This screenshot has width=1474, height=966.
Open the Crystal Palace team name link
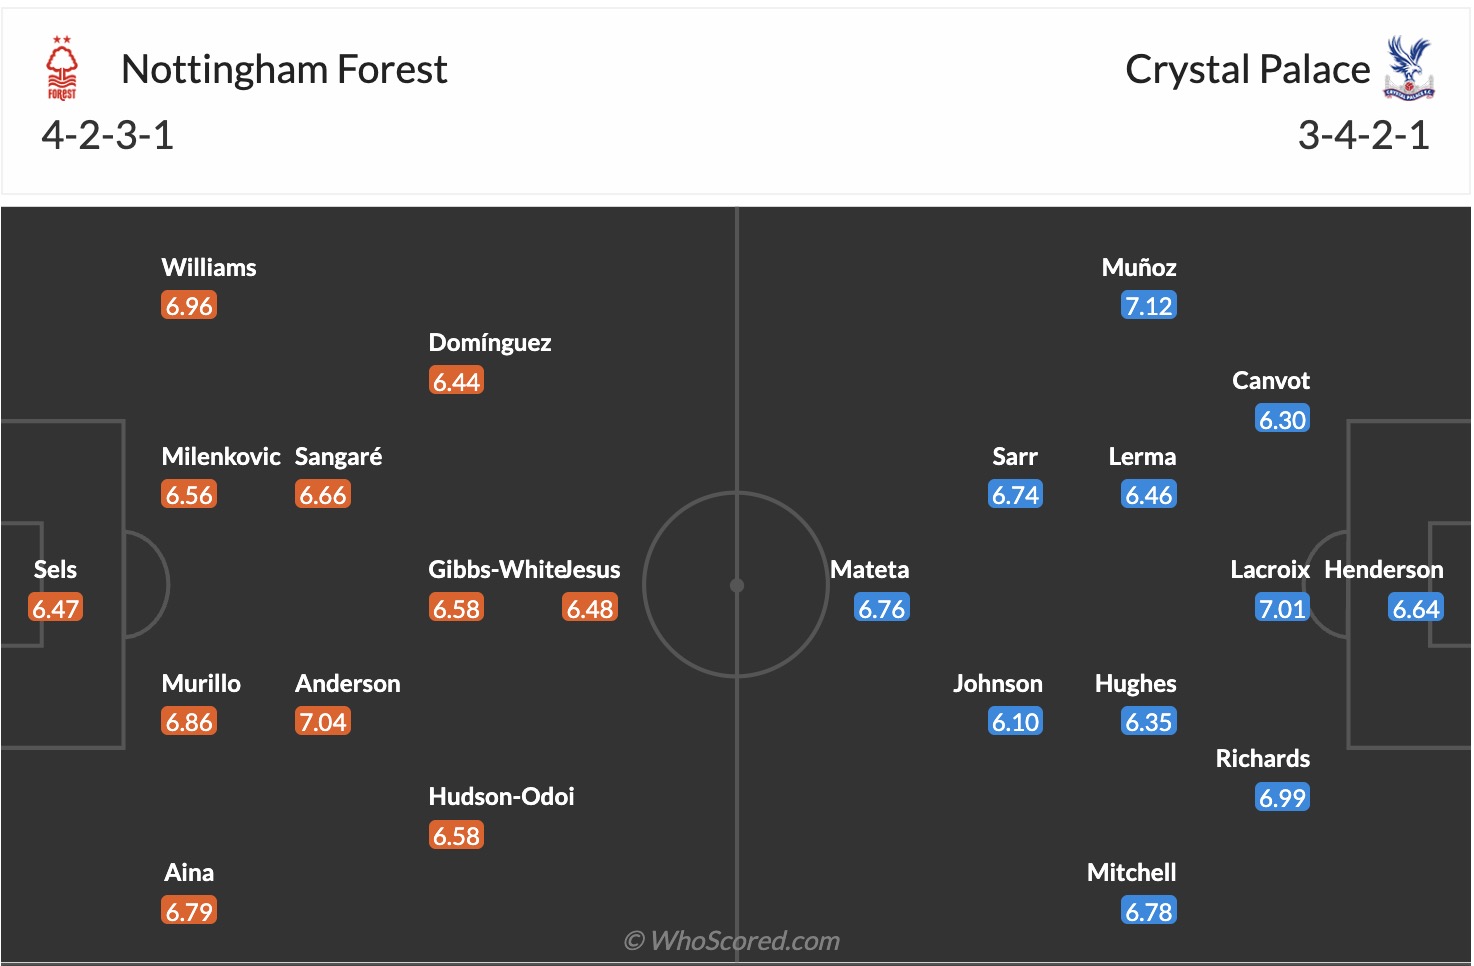1247,69
